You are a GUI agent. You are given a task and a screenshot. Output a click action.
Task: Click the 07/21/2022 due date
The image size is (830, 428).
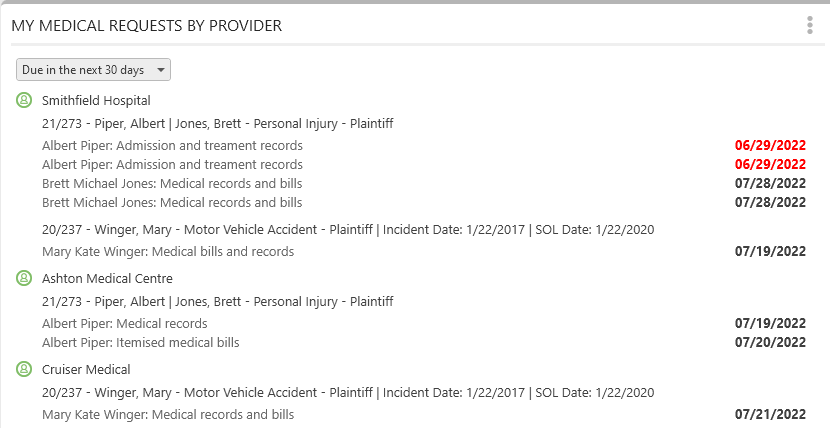tap(770, 414)
